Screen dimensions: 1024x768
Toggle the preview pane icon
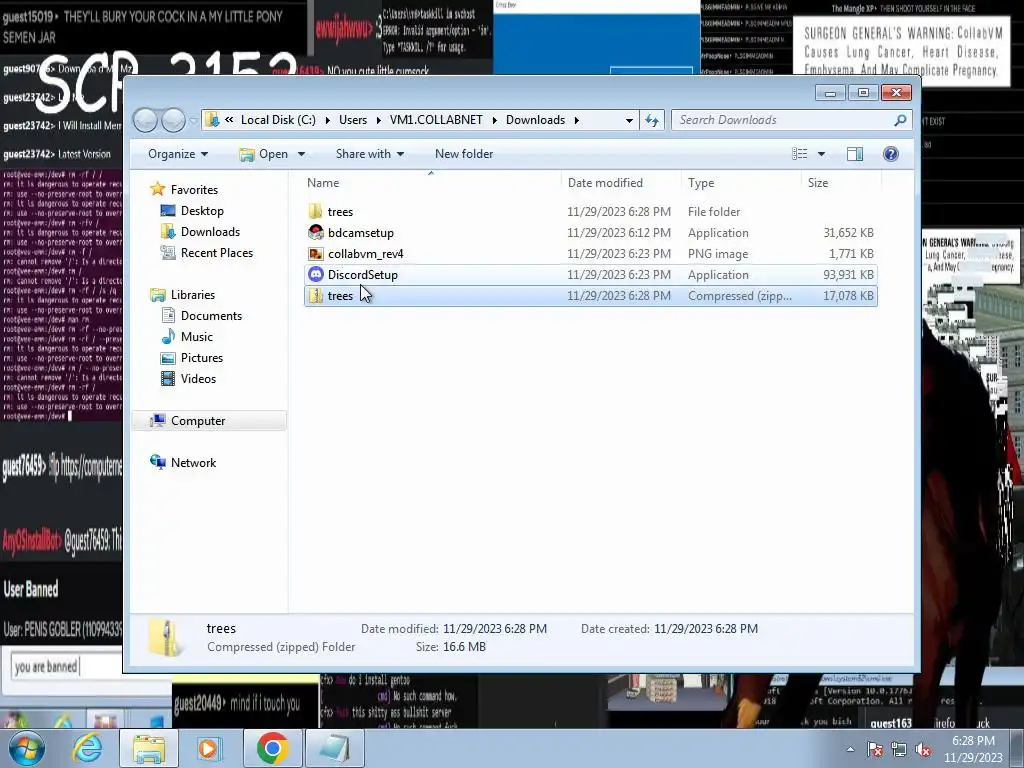[x=855, y=154]
